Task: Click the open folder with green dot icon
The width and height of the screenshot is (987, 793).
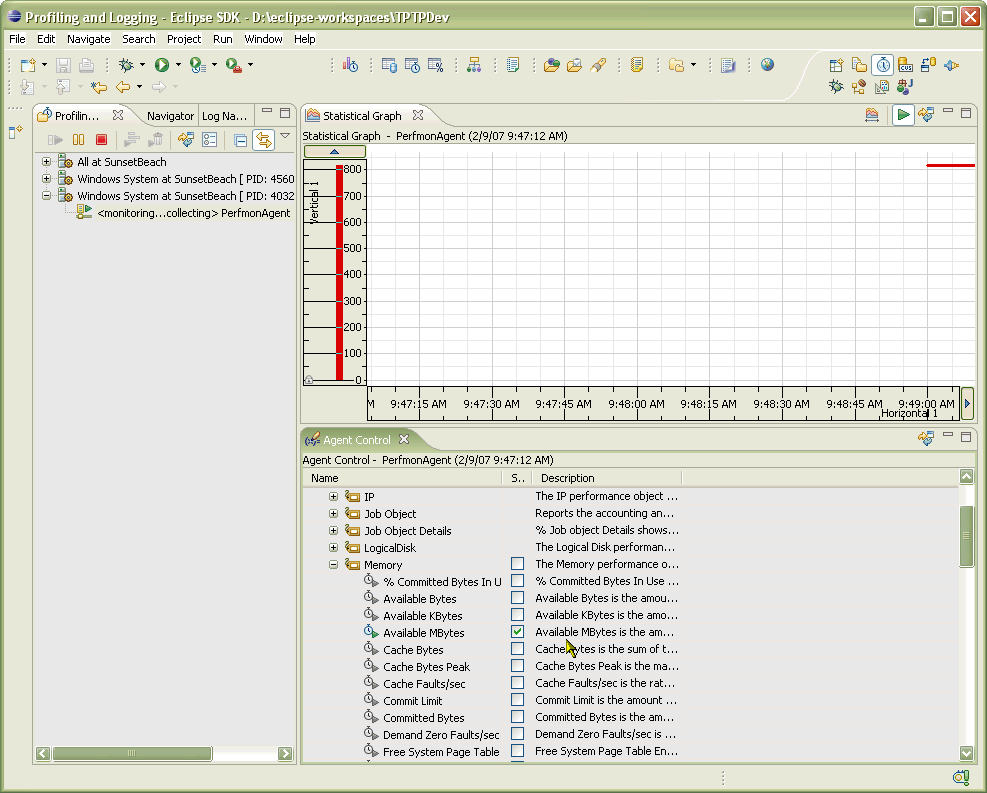Action: 552,65
